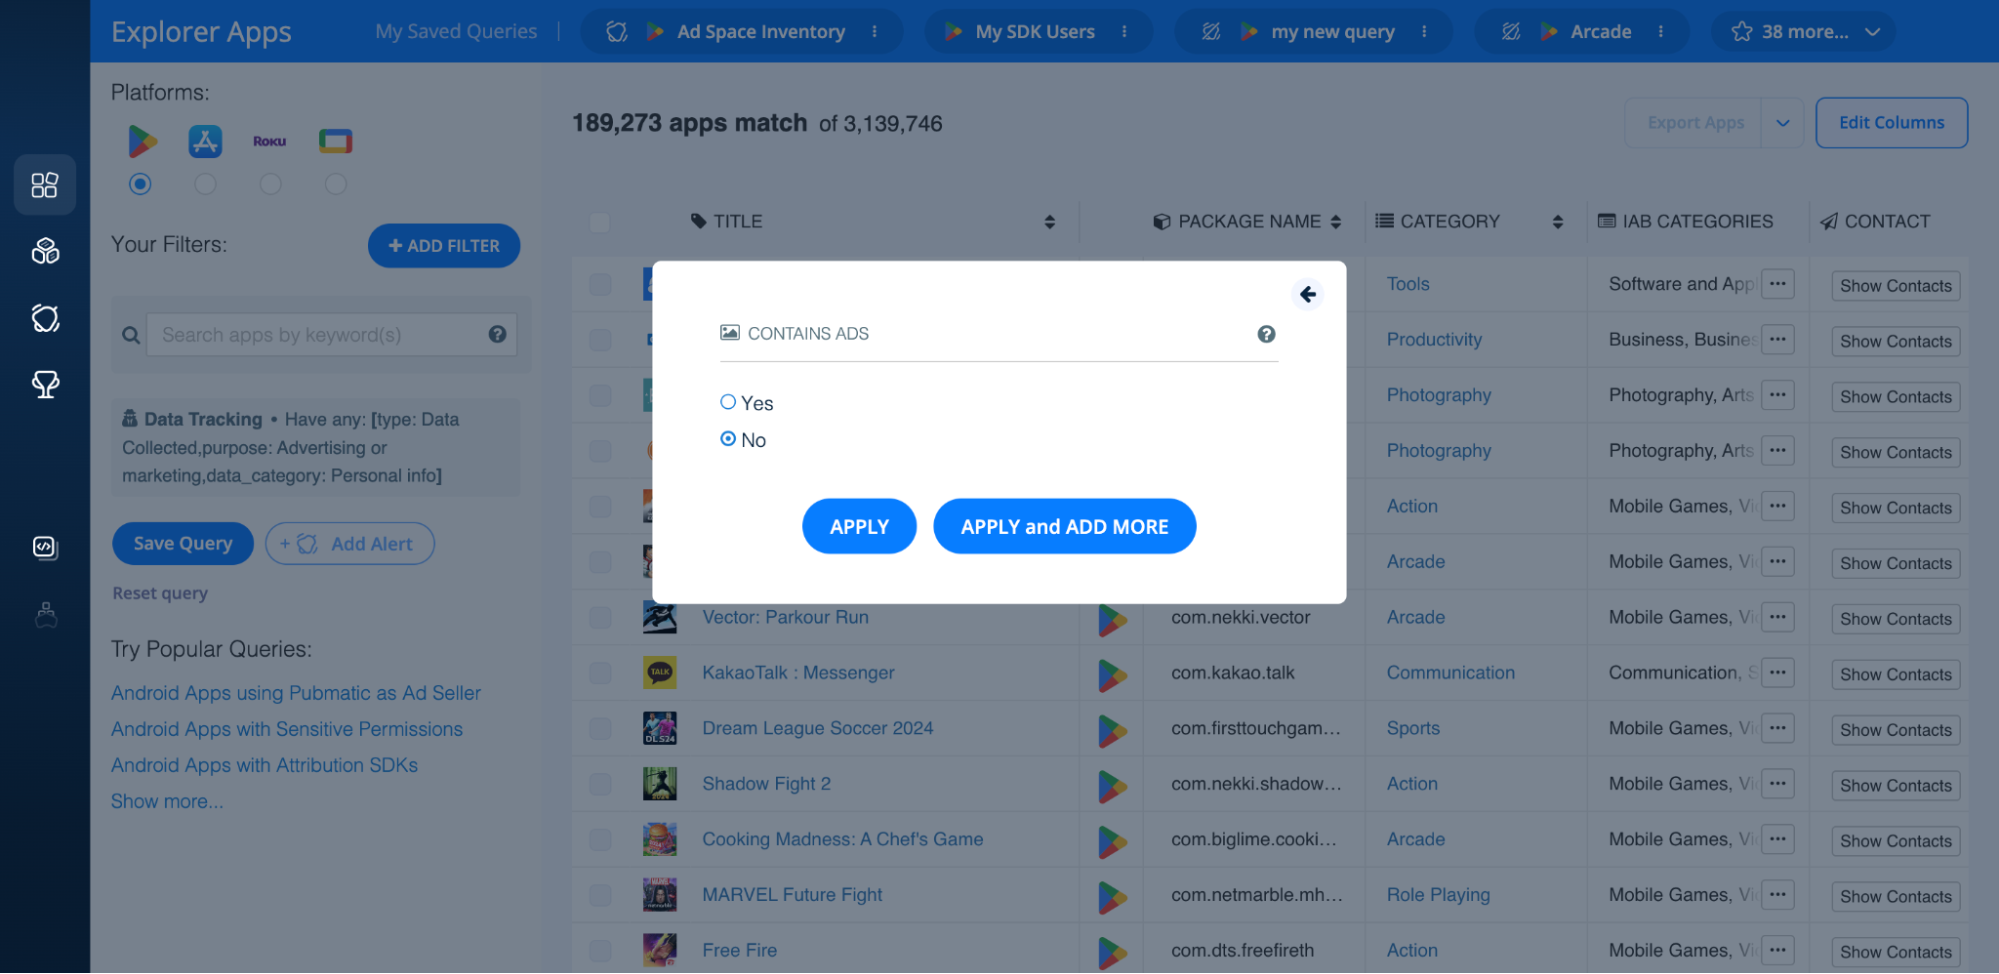Click ellipsis for Tools row IAB categories
The width and height of the screenshot is (1999, 974).
tap(1777, 284)
